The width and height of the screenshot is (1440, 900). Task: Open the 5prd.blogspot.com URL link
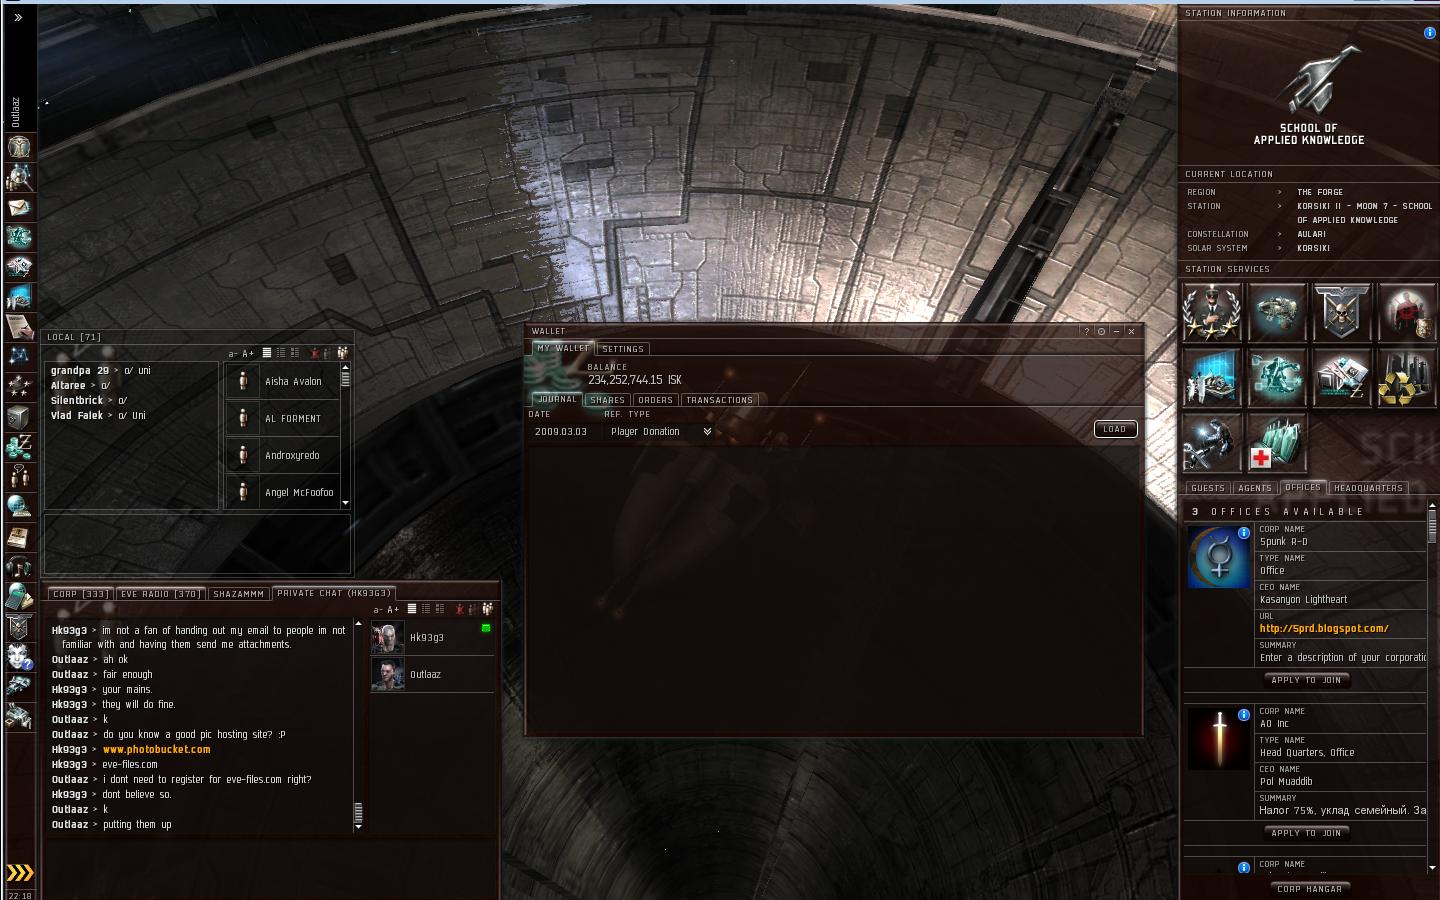tap(1324, 628)
